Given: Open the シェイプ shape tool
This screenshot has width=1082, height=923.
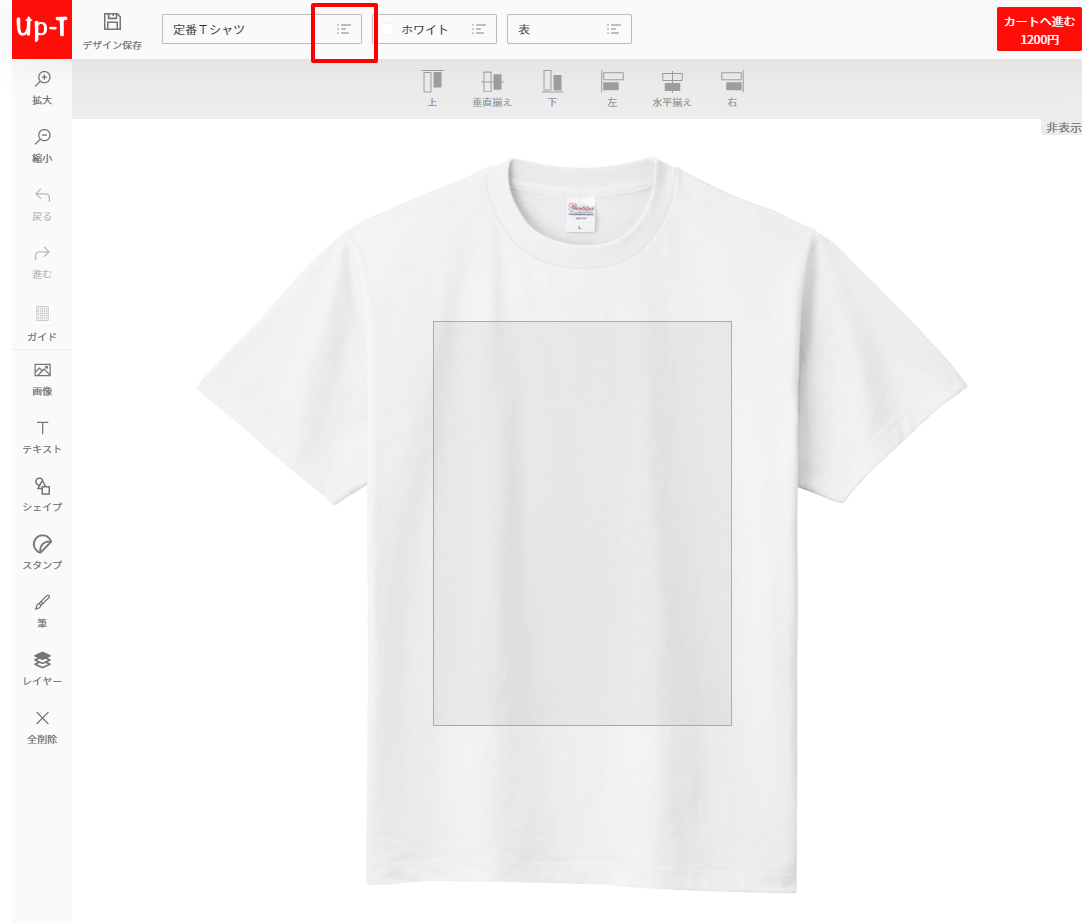Looking at the screenshot, I should point(41,495).
